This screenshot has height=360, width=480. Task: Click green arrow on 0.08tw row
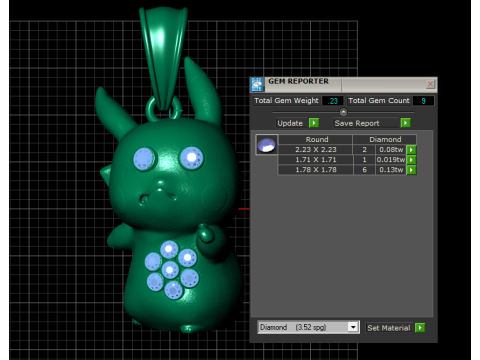[x=411, y=150]
